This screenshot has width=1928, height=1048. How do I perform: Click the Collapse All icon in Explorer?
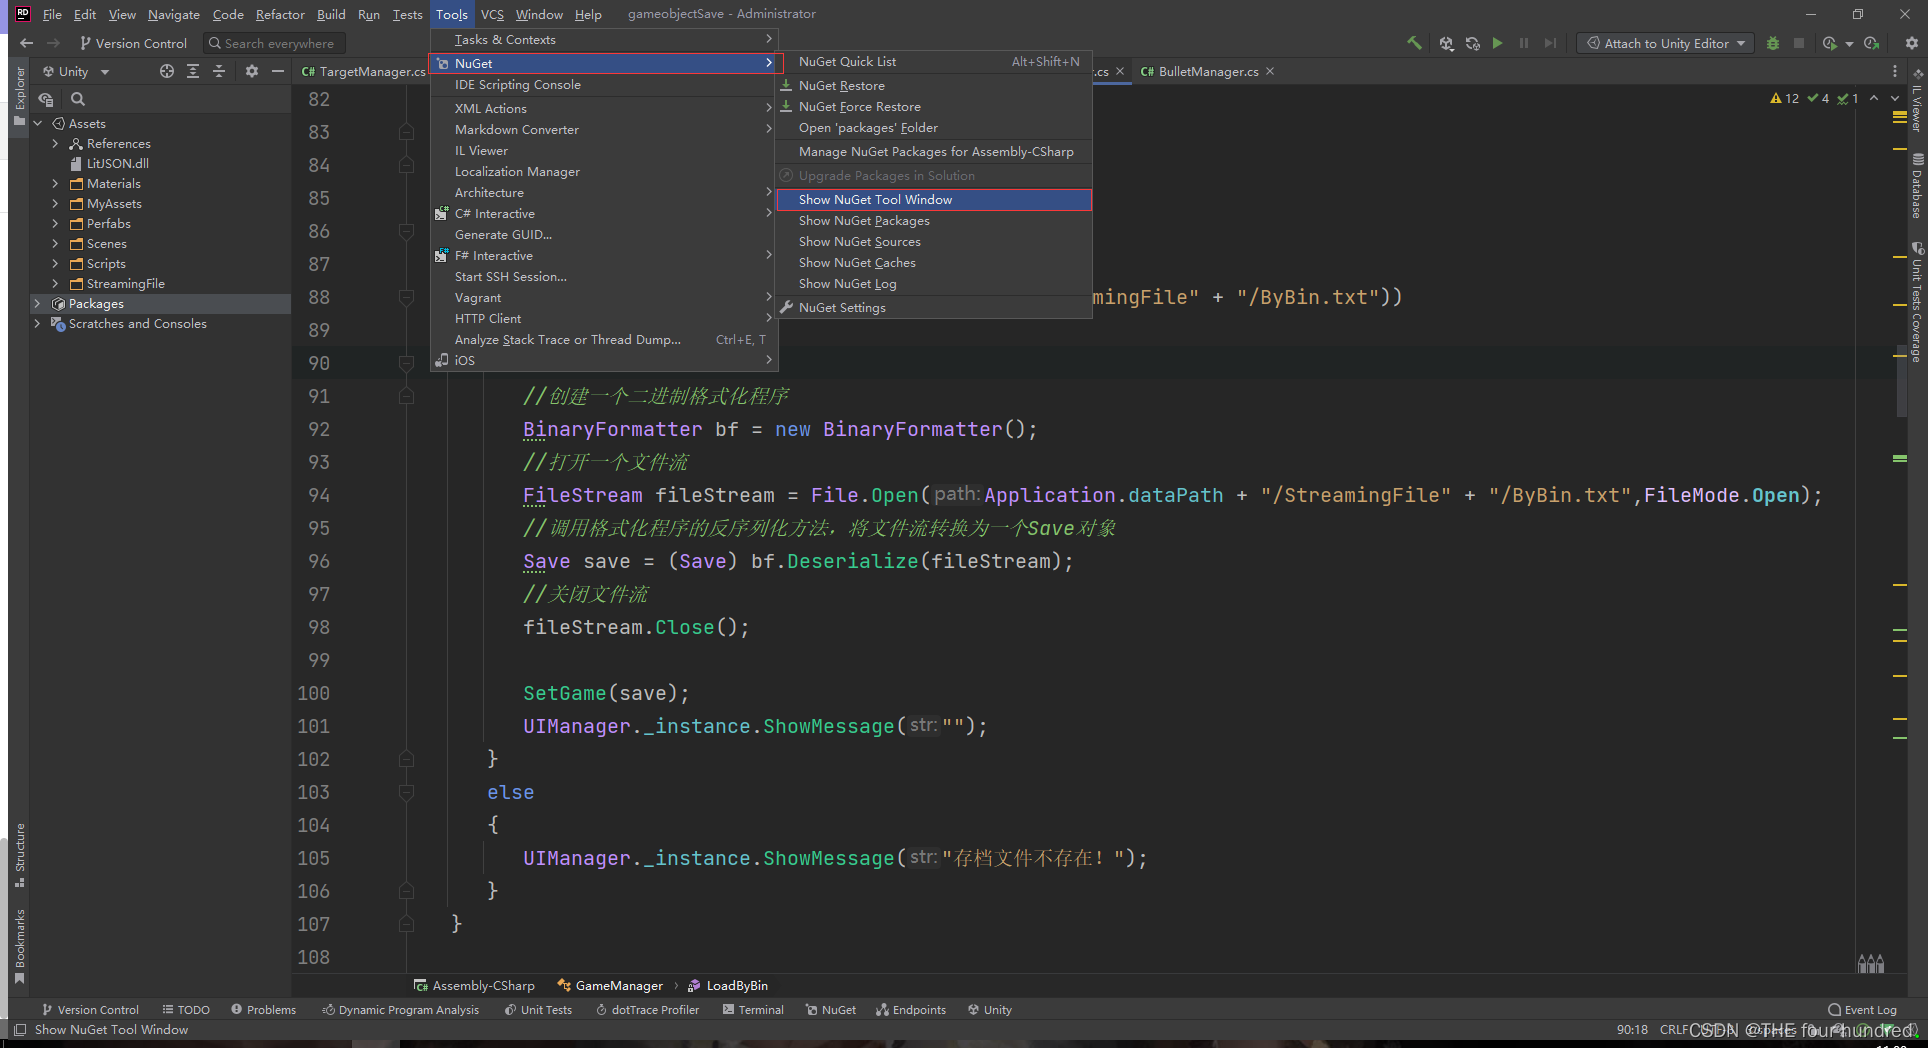coord(219,71)
